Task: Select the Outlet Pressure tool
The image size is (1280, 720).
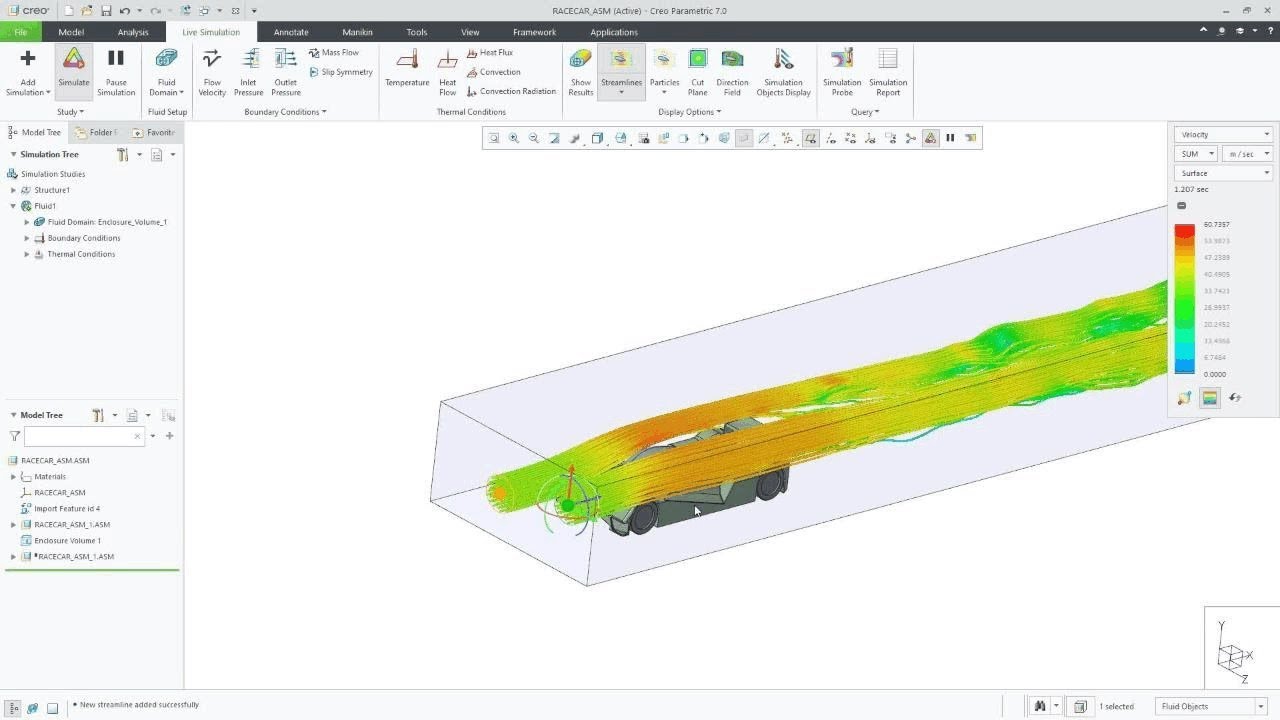Action: point(286,71)
